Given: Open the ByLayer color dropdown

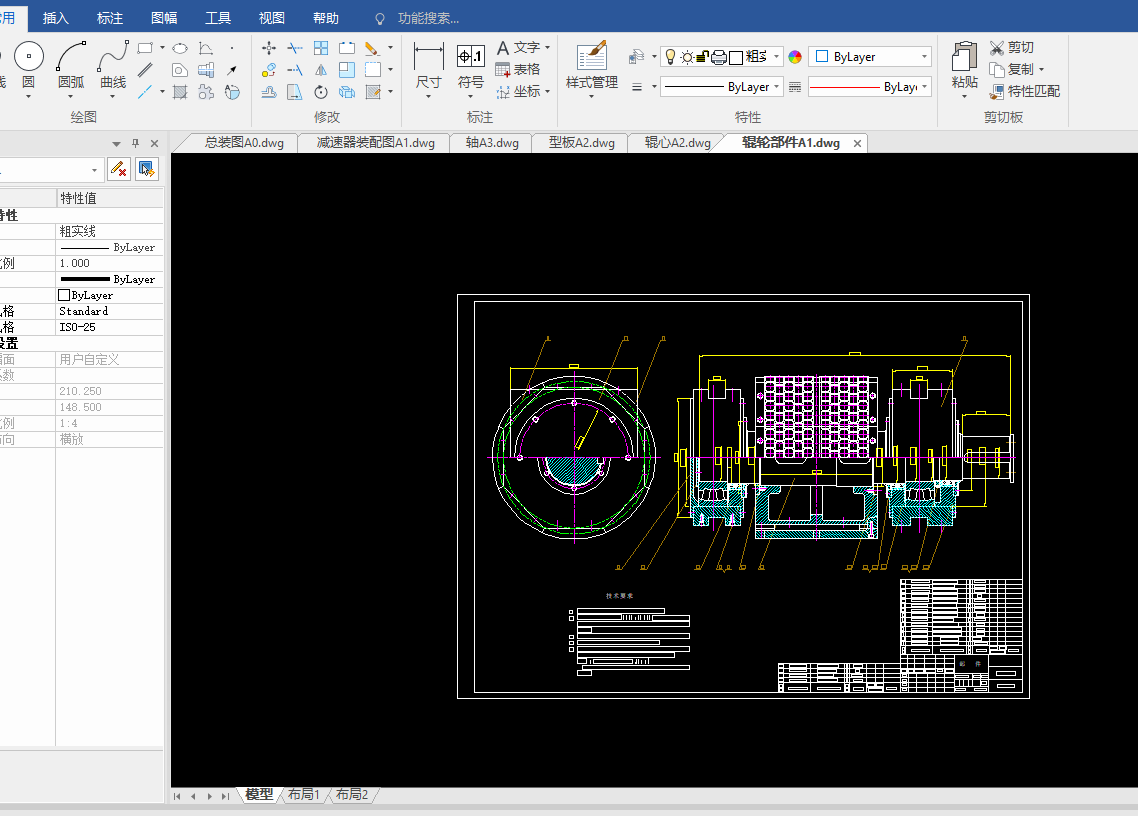Looking at the screenshot, I should (924, 57).
